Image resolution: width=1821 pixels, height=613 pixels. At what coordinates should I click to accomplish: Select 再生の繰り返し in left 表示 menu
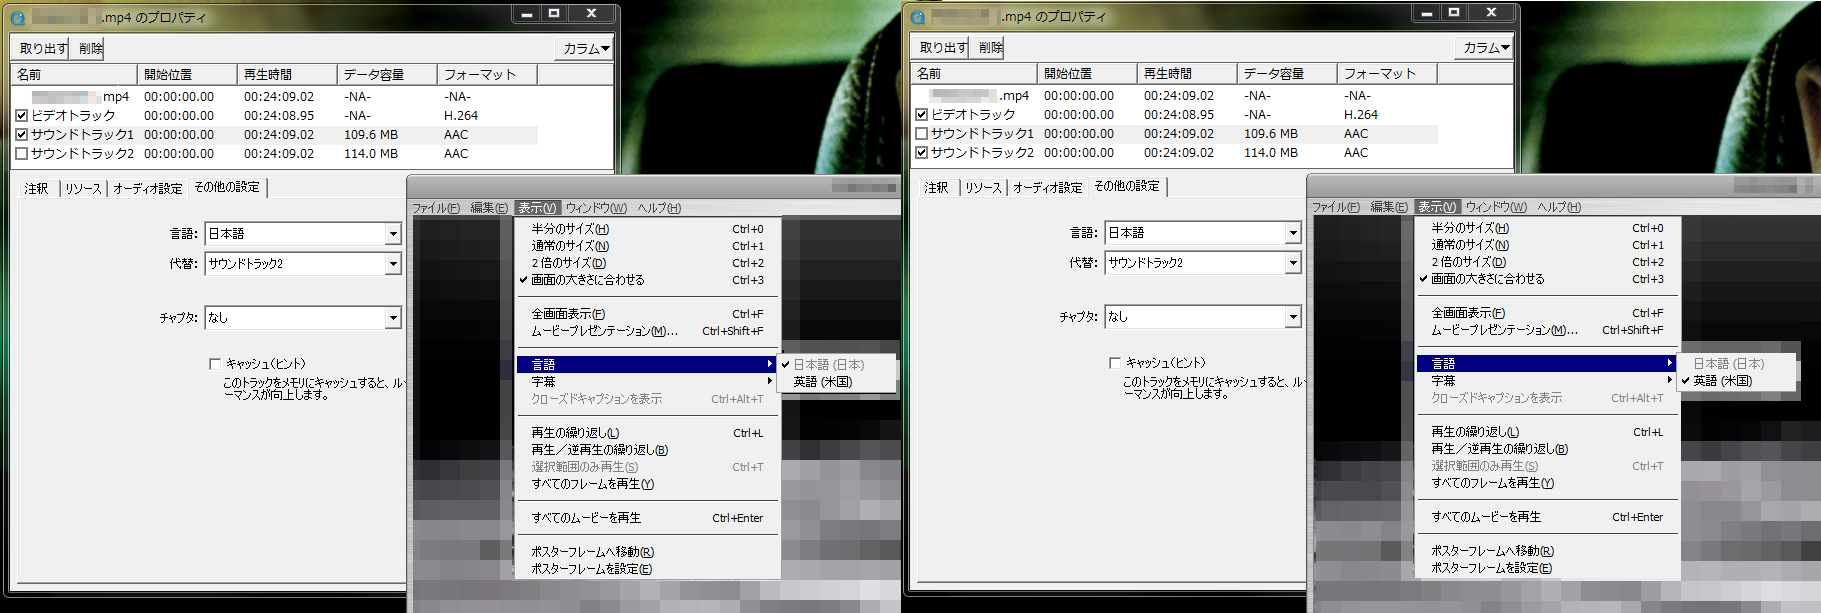coord(647,433)
